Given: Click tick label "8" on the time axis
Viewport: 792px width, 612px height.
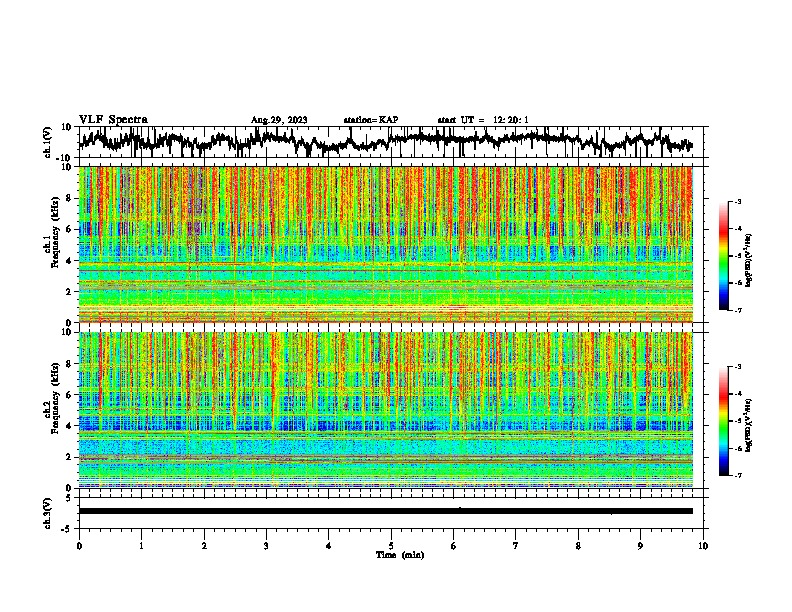Looking at the screenshot, I should point(578,546).
